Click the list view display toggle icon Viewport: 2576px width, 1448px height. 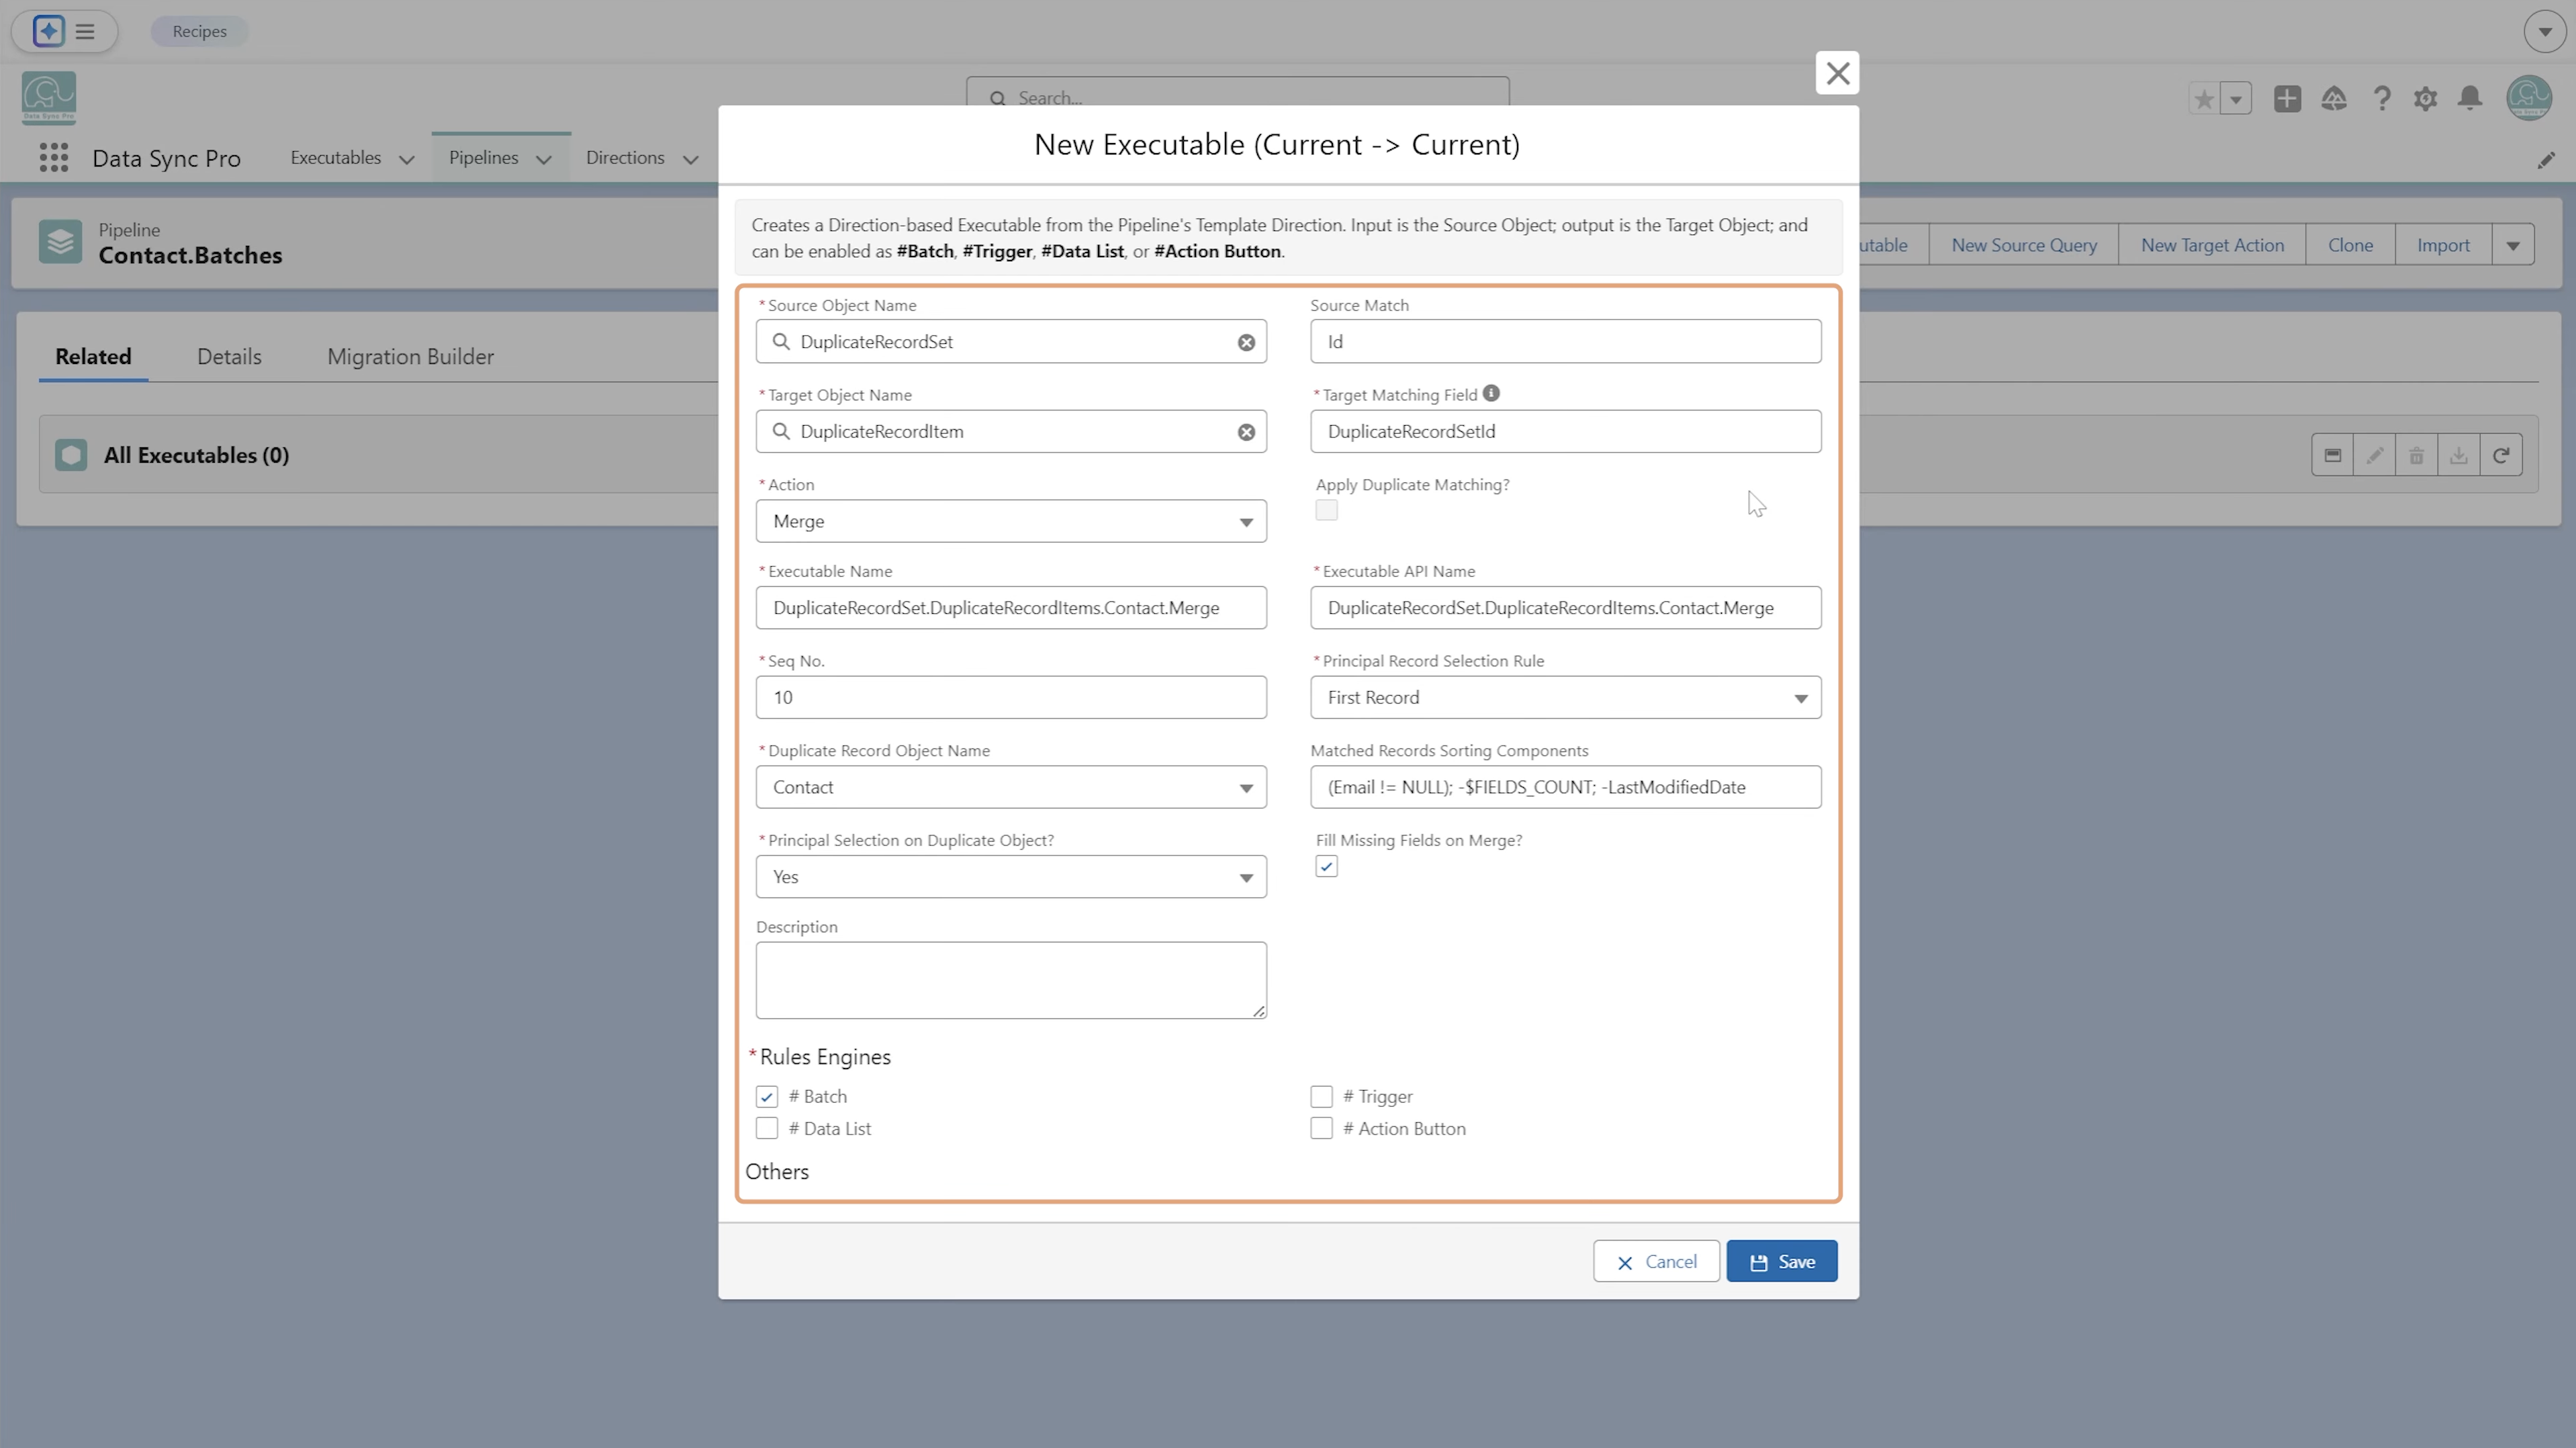[2332, 455]
